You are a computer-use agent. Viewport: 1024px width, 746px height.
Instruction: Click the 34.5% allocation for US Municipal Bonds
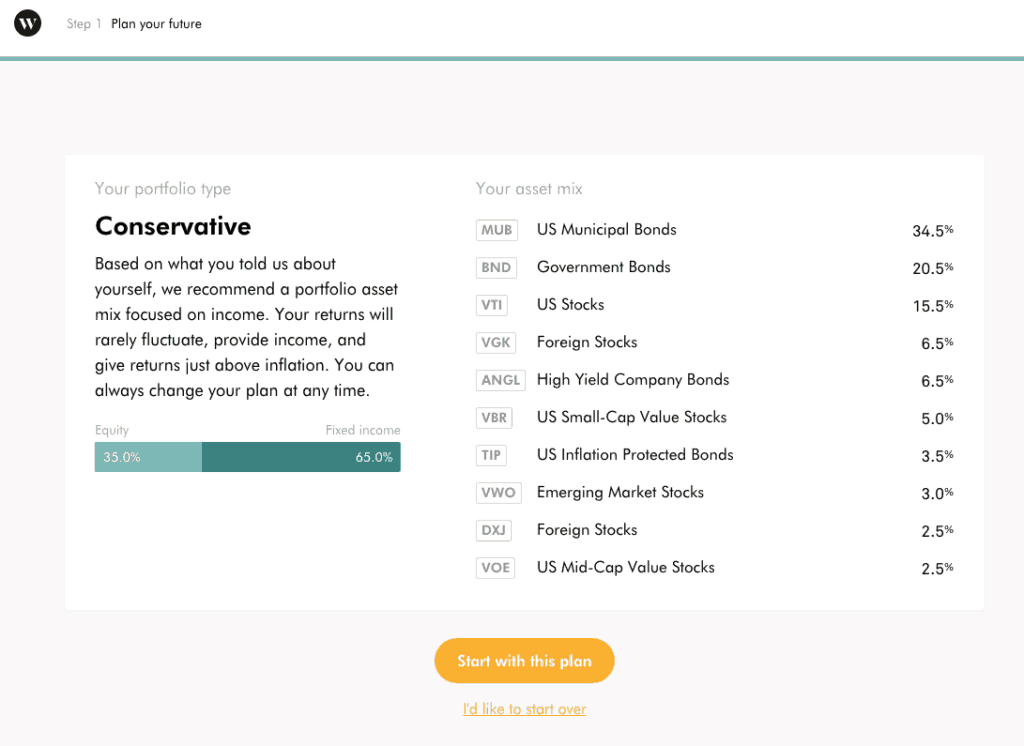(932, 230)
